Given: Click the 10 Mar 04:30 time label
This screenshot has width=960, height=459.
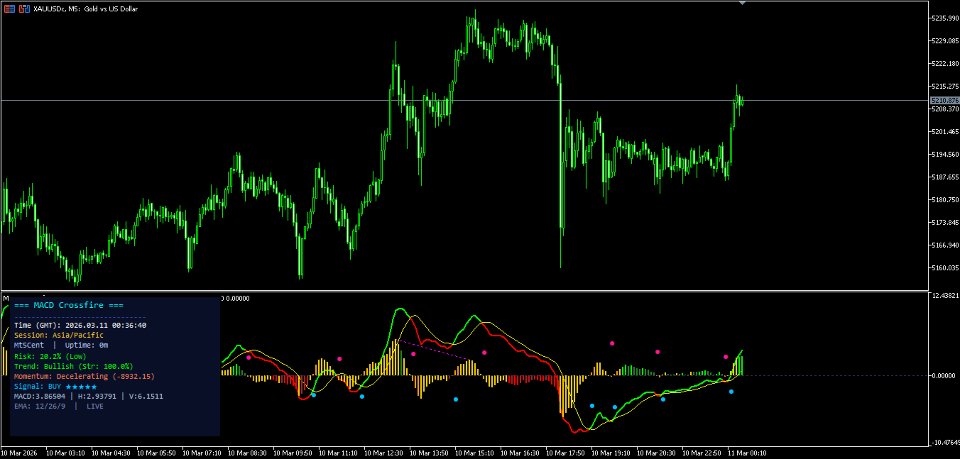Looking at the screenshot, I should [111, 453].
